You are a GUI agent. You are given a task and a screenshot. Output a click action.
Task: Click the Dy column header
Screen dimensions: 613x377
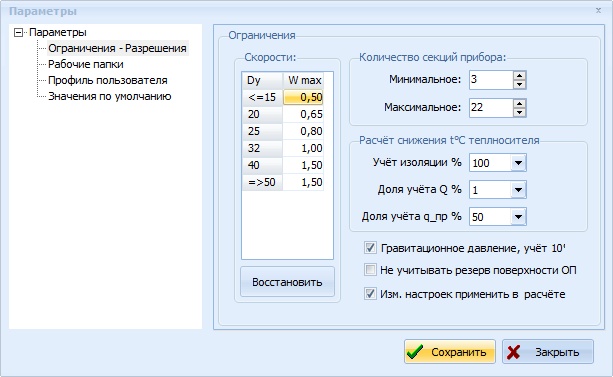(262, 81)
